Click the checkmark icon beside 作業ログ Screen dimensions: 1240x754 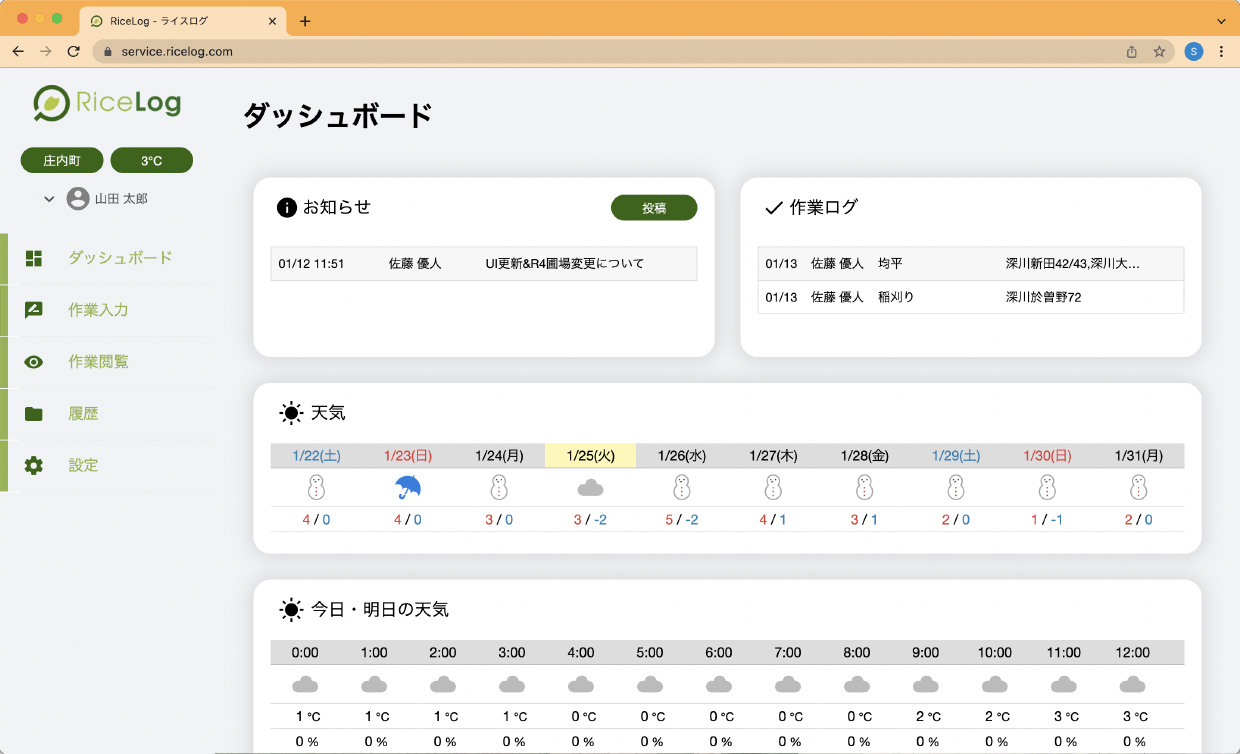pyautogui.click(x=773, y=208)
